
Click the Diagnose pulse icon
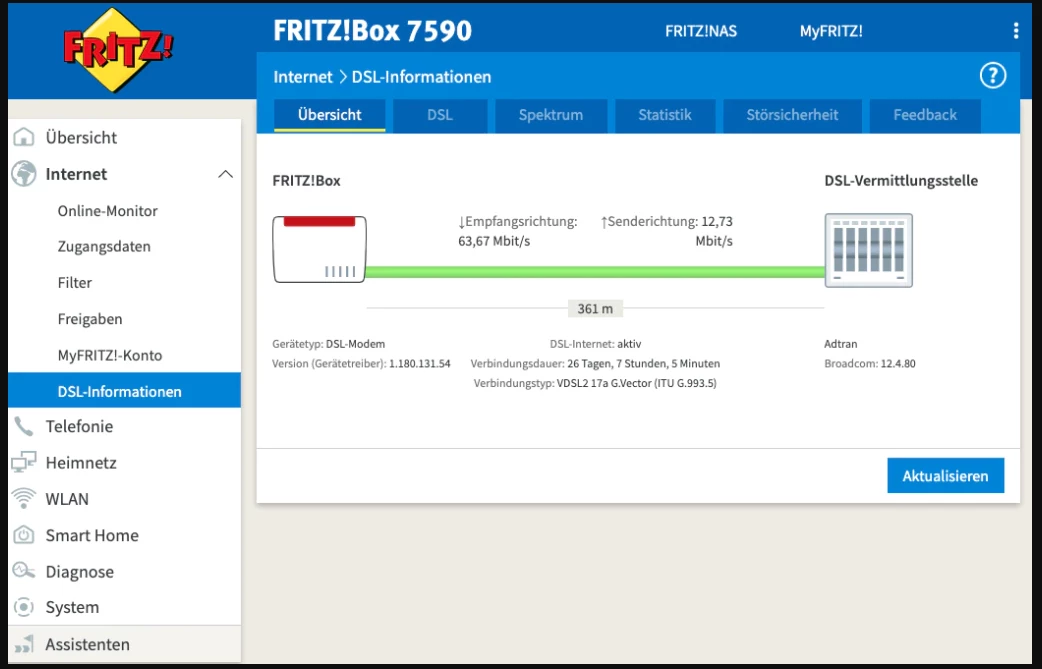tap(24, 571)
